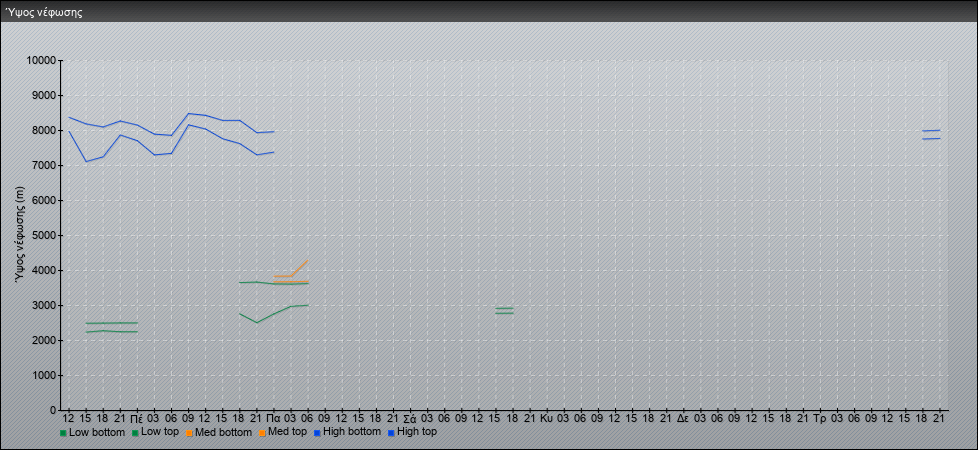Select the Δε day label on x-axis

[683, 417]
